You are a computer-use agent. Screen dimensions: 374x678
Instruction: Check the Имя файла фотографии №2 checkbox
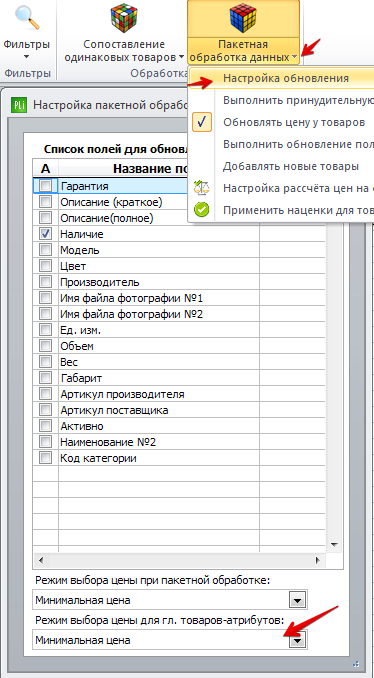(45, 314)
